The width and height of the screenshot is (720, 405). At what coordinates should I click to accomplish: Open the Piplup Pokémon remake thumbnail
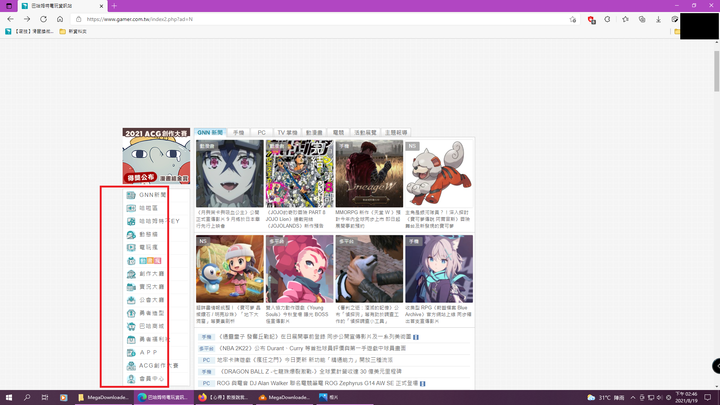(230, 269)
